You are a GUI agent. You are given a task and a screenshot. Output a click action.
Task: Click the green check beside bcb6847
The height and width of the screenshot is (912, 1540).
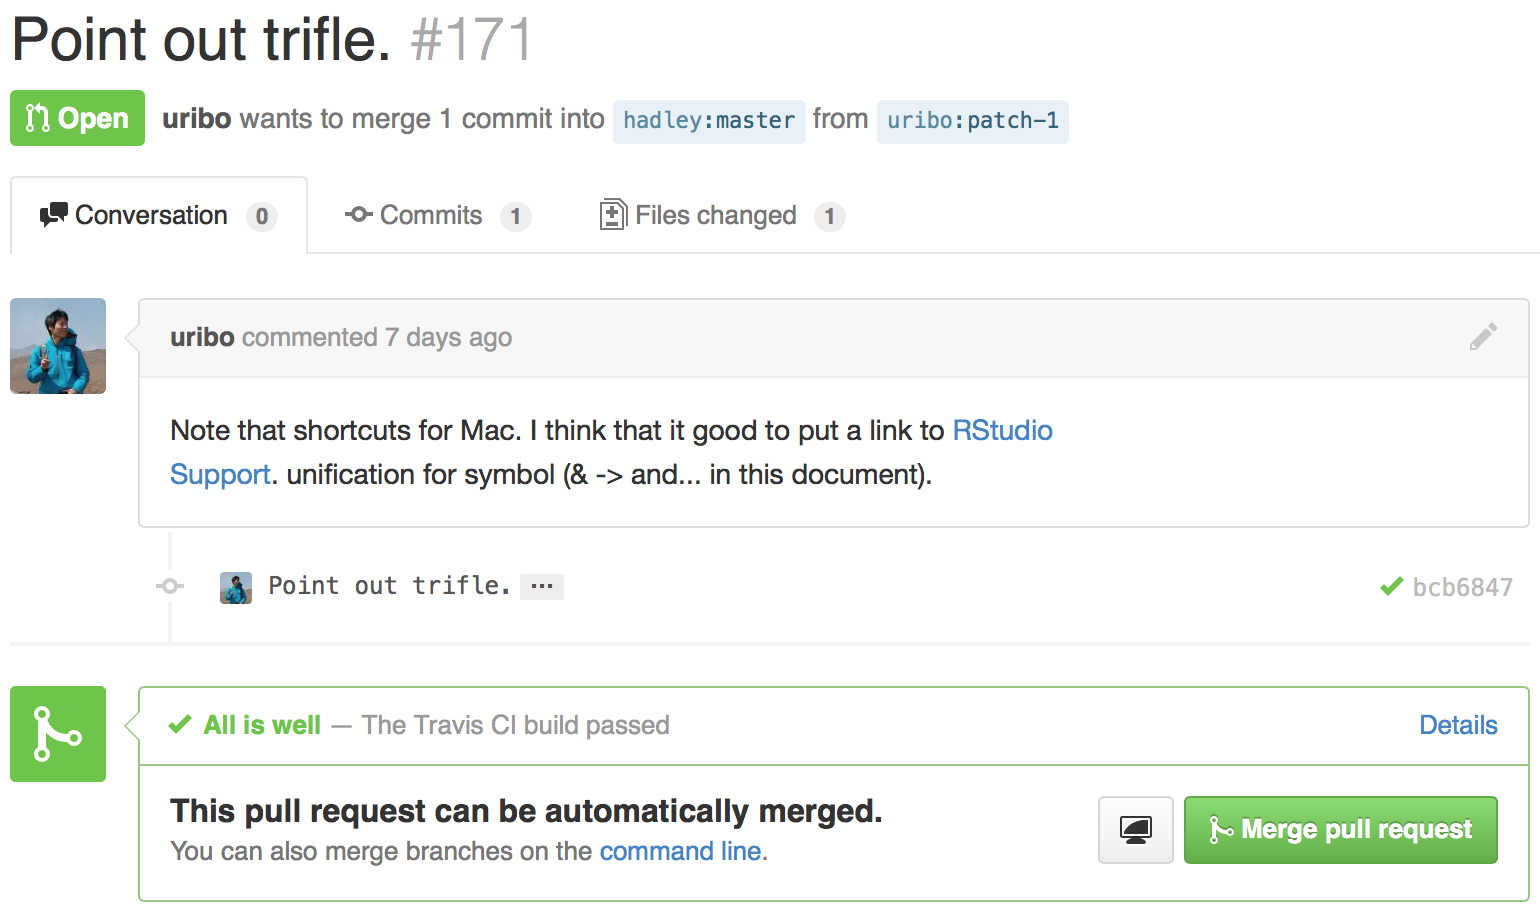[x=1391, y=587]
